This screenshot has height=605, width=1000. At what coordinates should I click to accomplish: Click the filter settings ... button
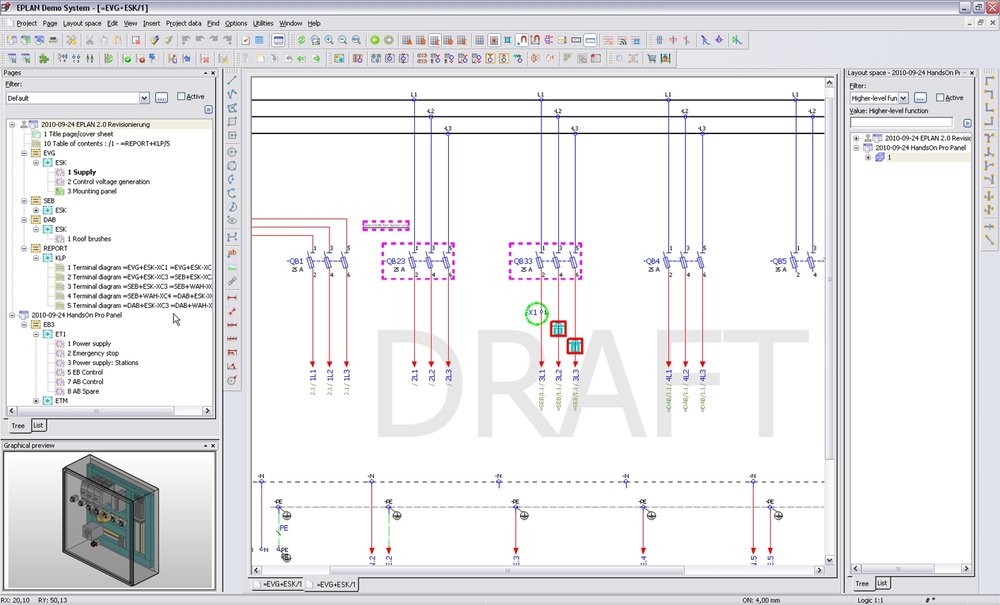(160, 96)
